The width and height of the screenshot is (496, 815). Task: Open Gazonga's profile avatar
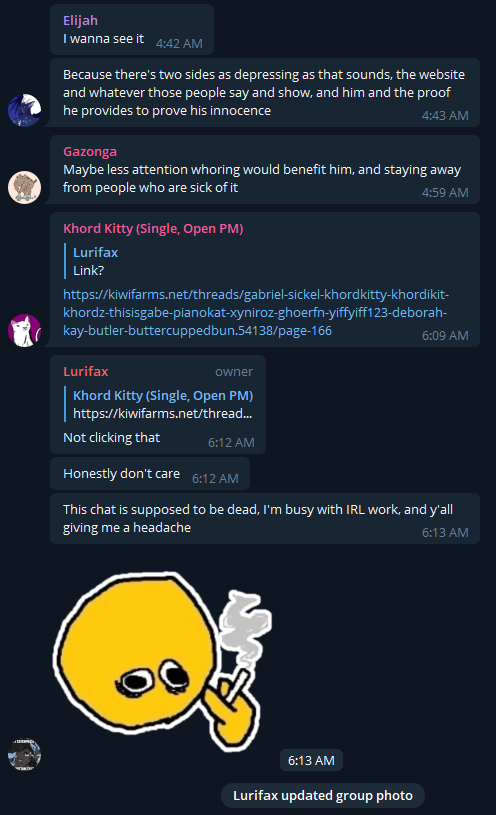(x=24, y=187)
